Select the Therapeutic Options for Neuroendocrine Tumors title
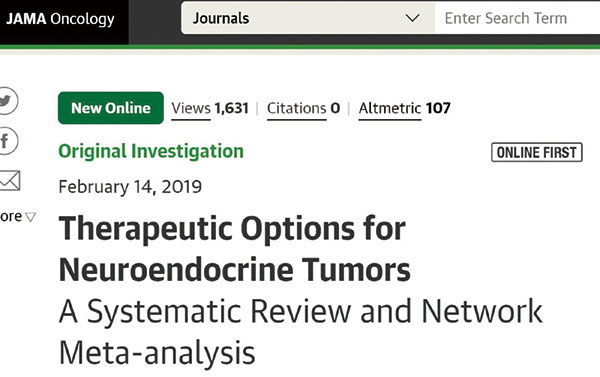 tap(235, 249)
